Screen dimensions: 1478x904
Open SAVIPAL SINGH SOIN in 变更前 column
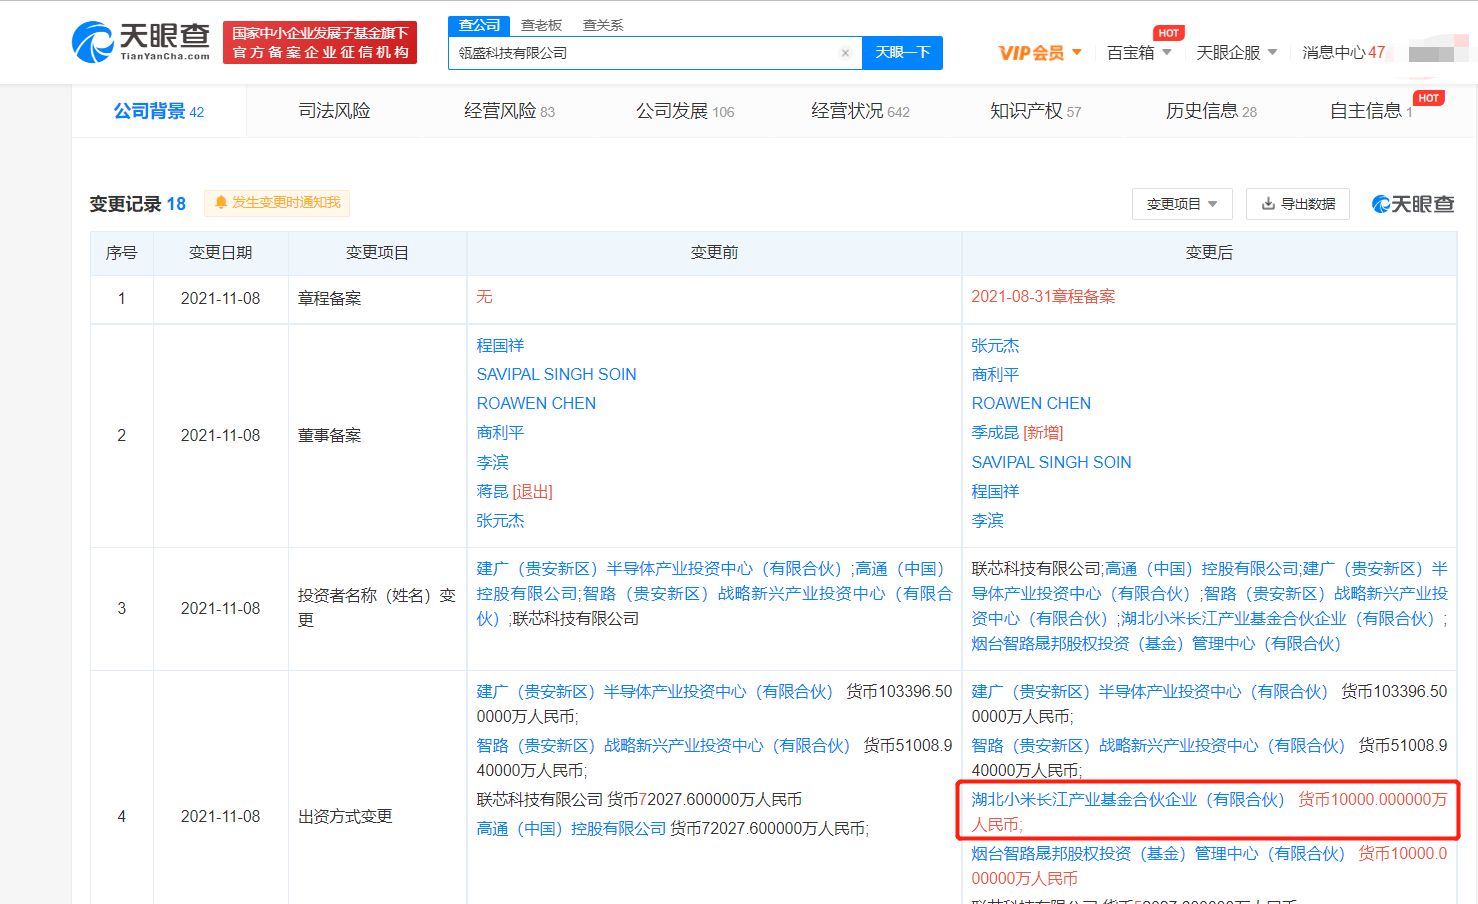pyautogui.click(x=556, y=375)
